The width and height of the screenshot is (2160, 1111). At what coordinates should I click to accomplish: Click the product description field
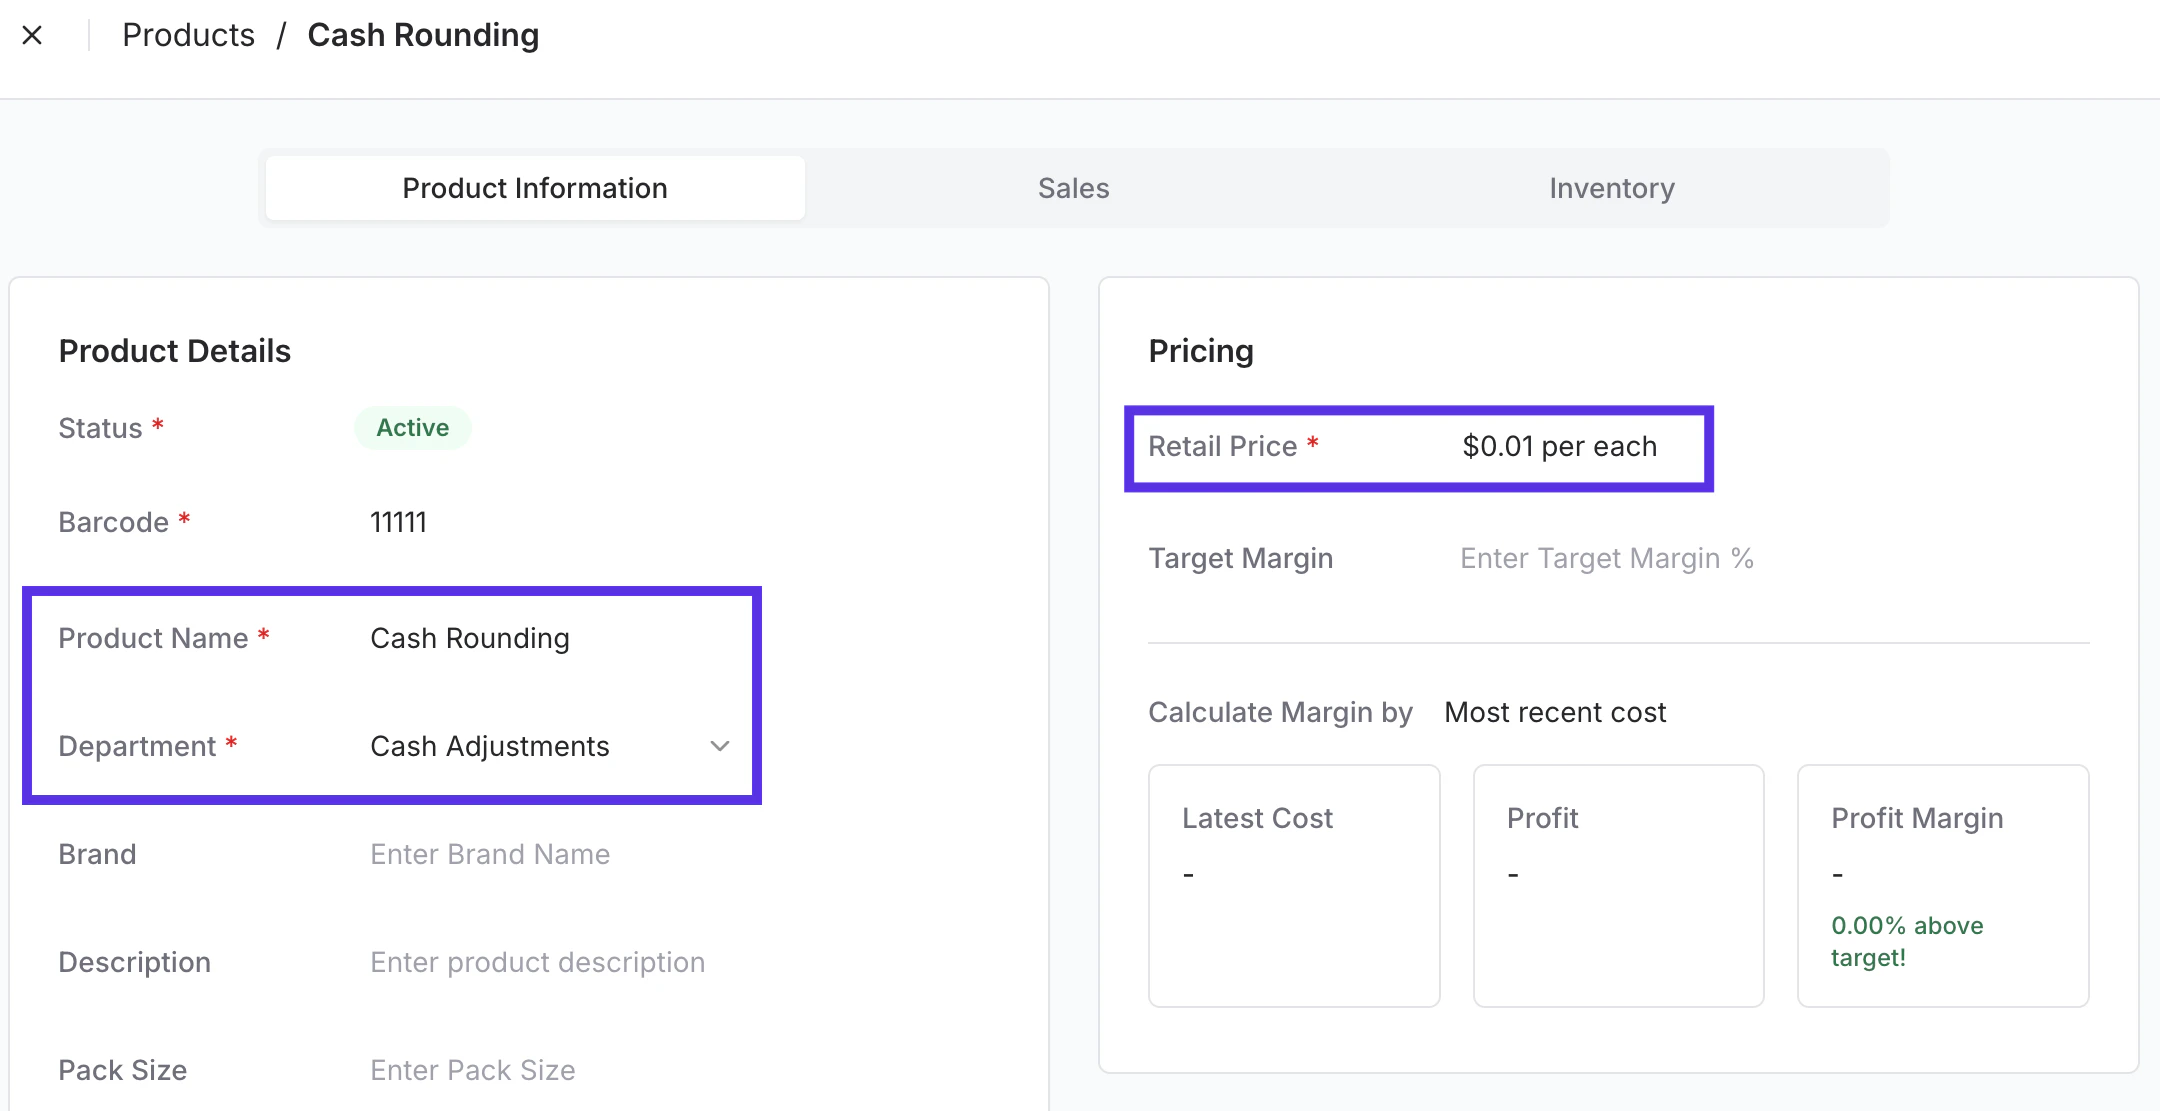click(537, 962)
